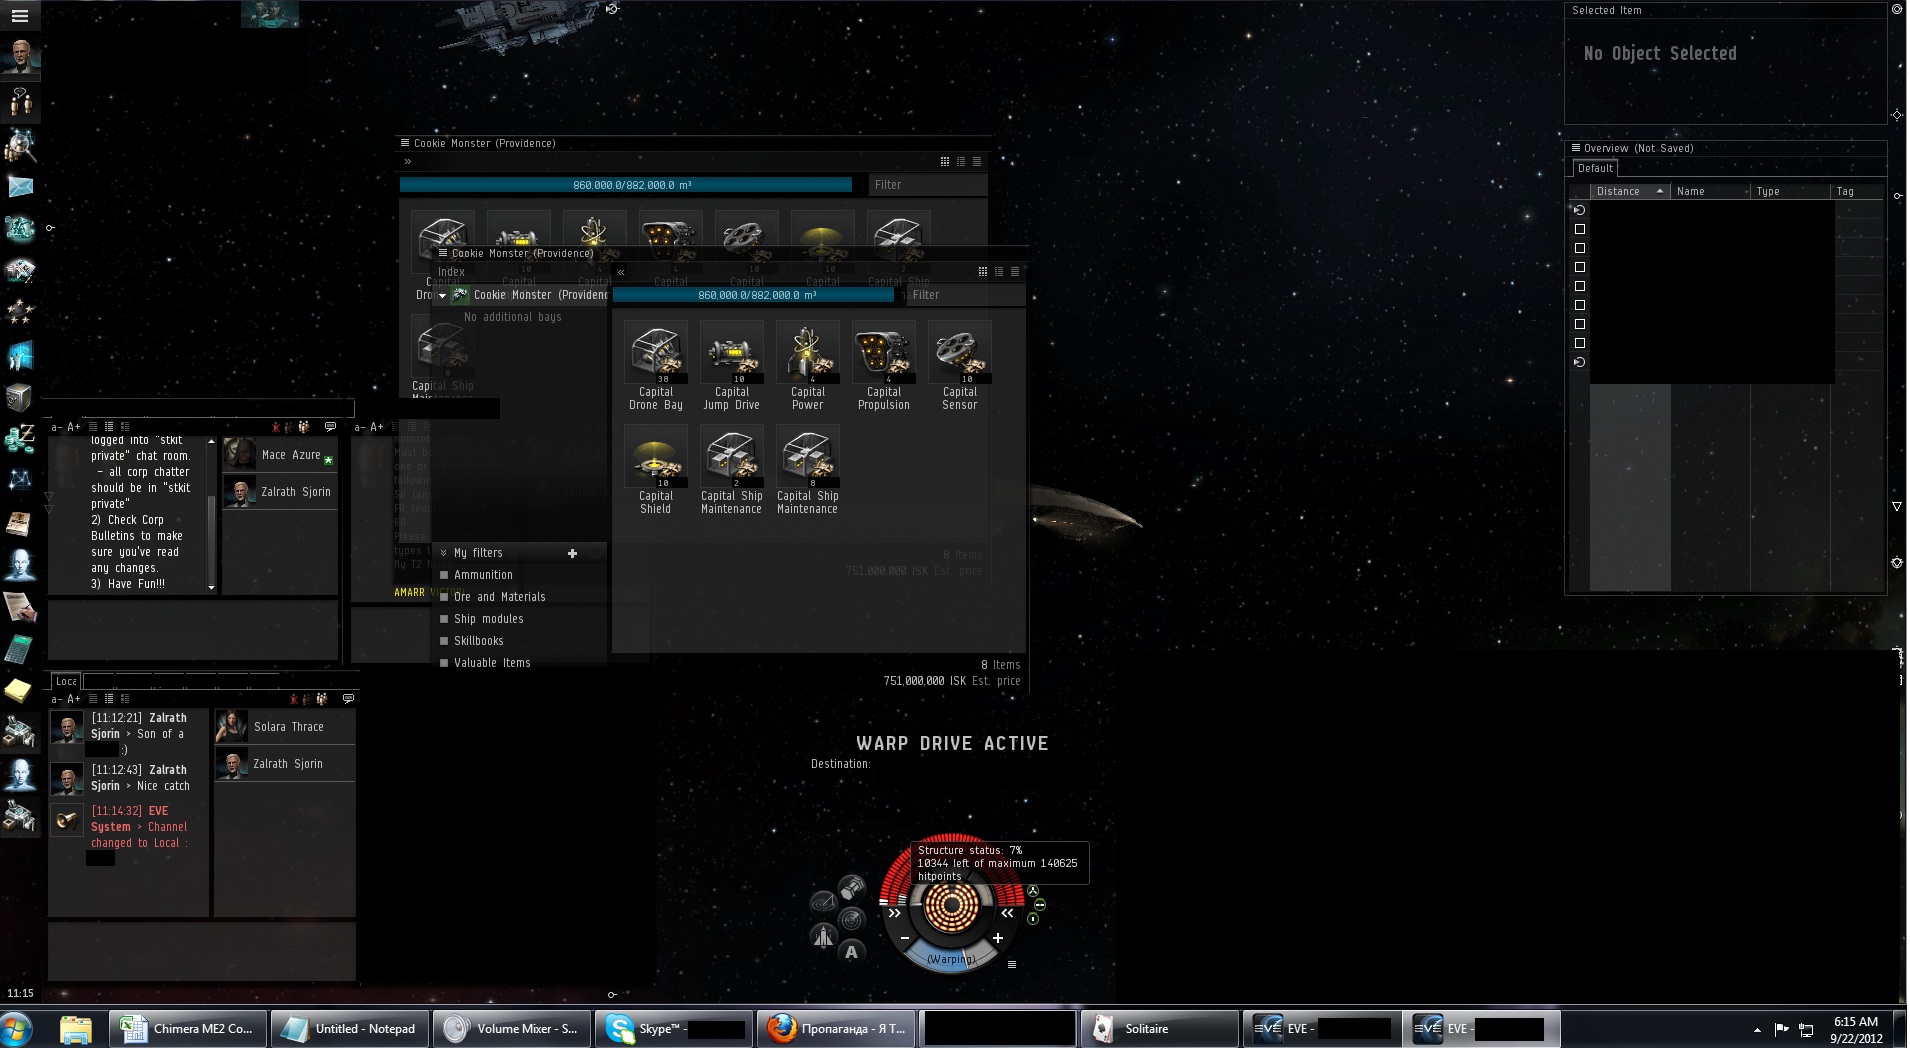Click the first square bracket in Overview list
The width and height of the screenshot is (1910, 1048).
click(x=1580, y=229)
